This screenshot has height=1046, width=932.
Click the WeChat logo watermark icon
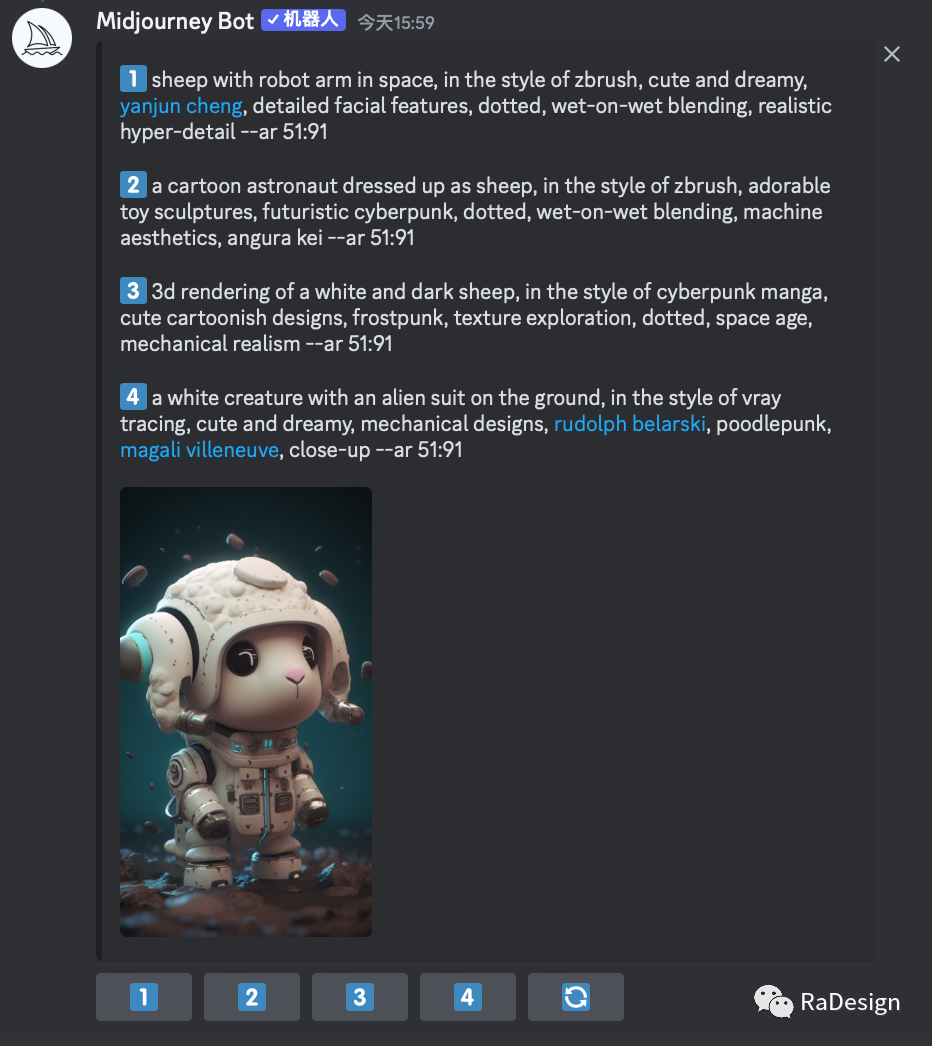pos(773,1001)
